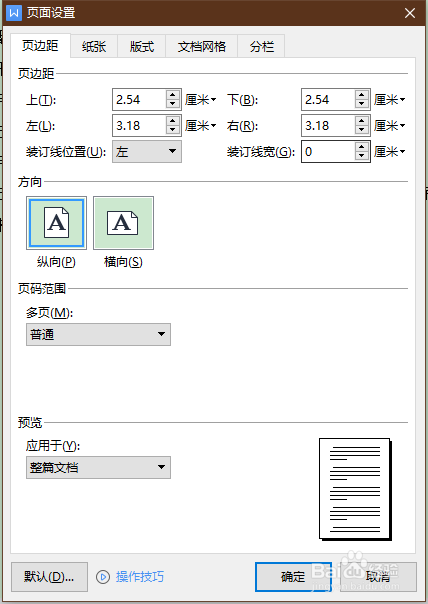Click the WPS logo icon in the title bar
The height and width of the screenshot is (604, 428).
pyautogui.click(x=14, y=13)
